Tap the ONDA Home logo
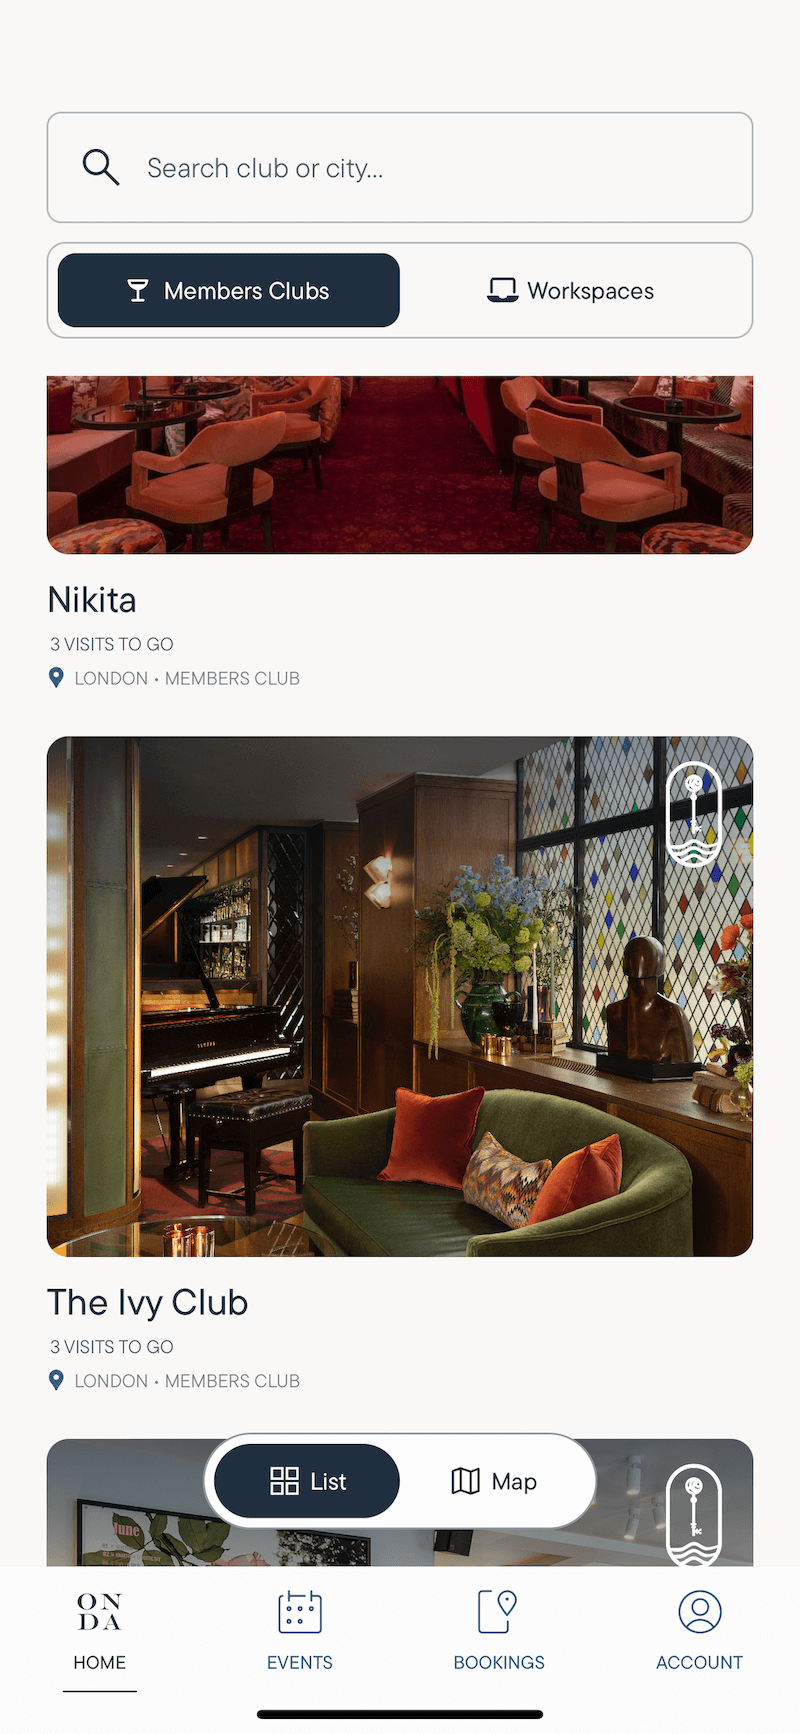Screen dimensions: 800x1734 (99, 1611)
